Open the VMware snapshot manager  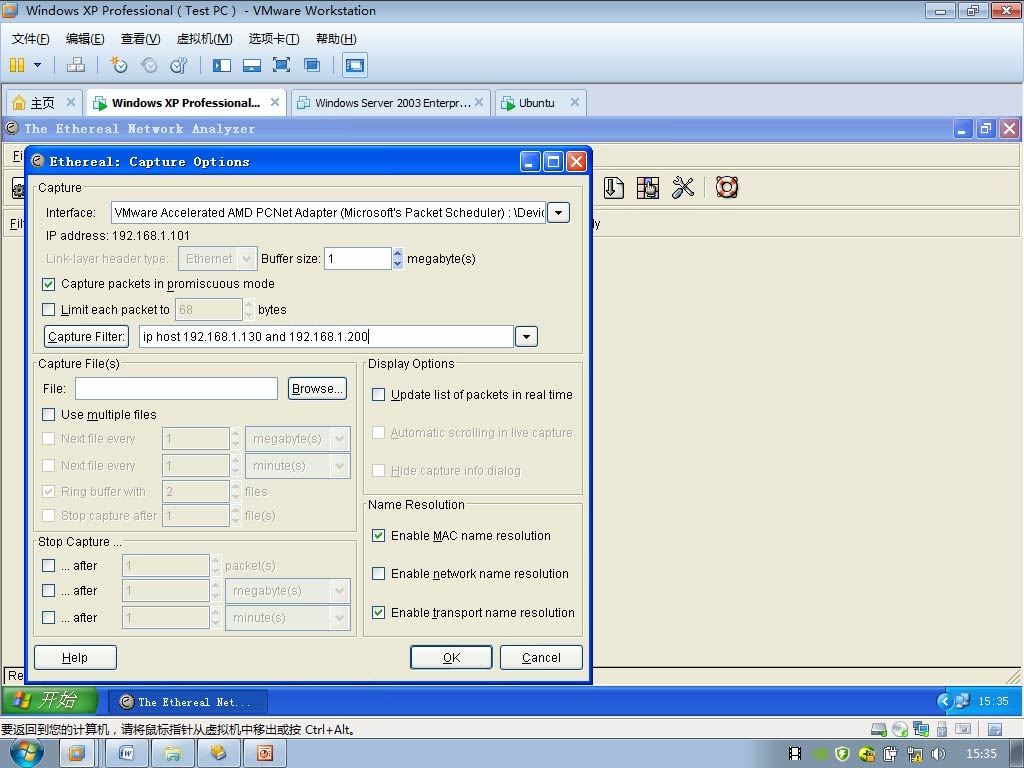click(179, 65)
